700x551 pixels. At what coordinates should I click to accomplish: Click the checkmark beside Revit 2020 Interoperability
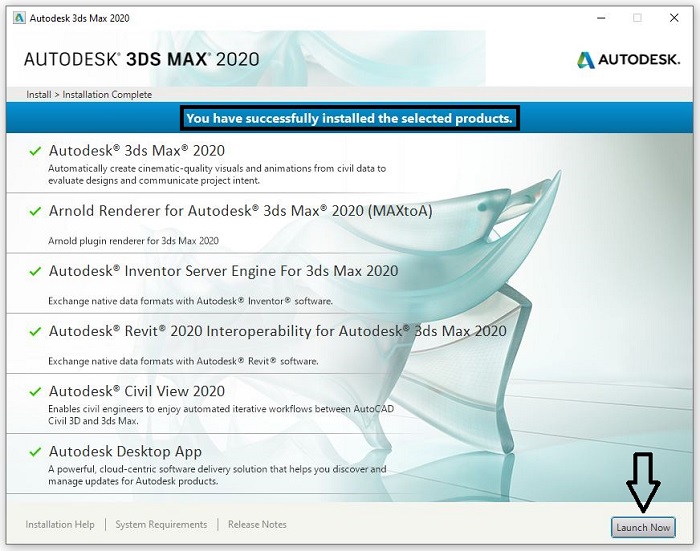[35, 332]
